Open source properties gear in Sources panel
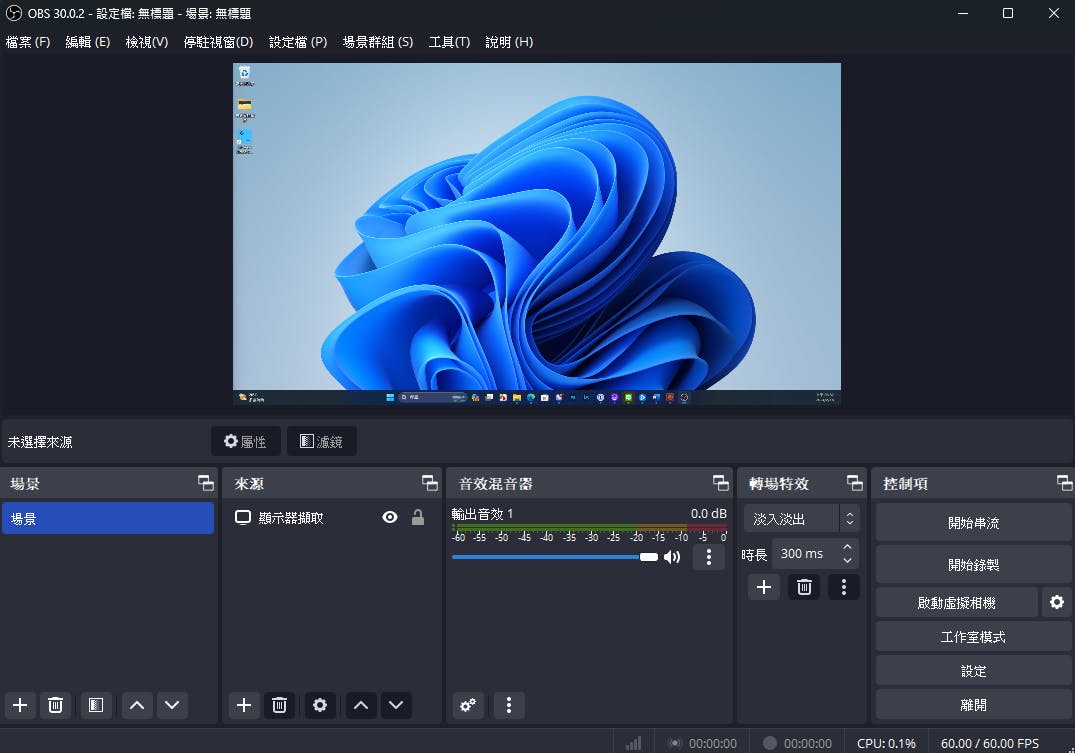The height and width of the screenshot is (753, 1075). coord(320,705)
